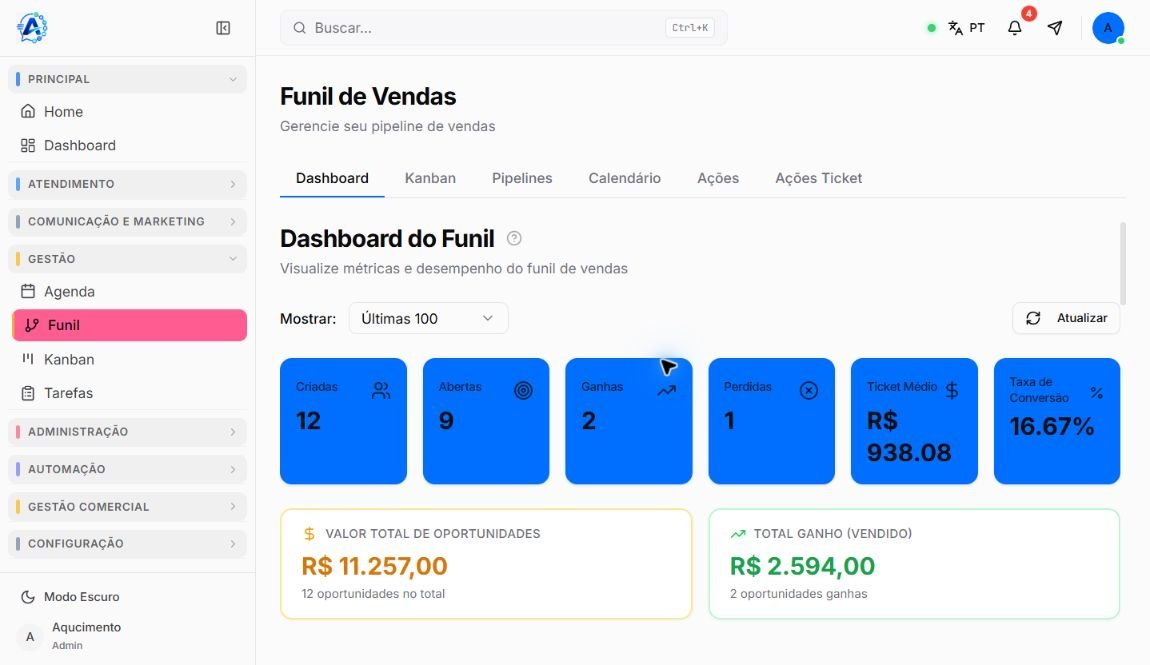Screen dimensions: 1150x665
Task: Click the Tarefas clipboard icon
Action: 28,393
